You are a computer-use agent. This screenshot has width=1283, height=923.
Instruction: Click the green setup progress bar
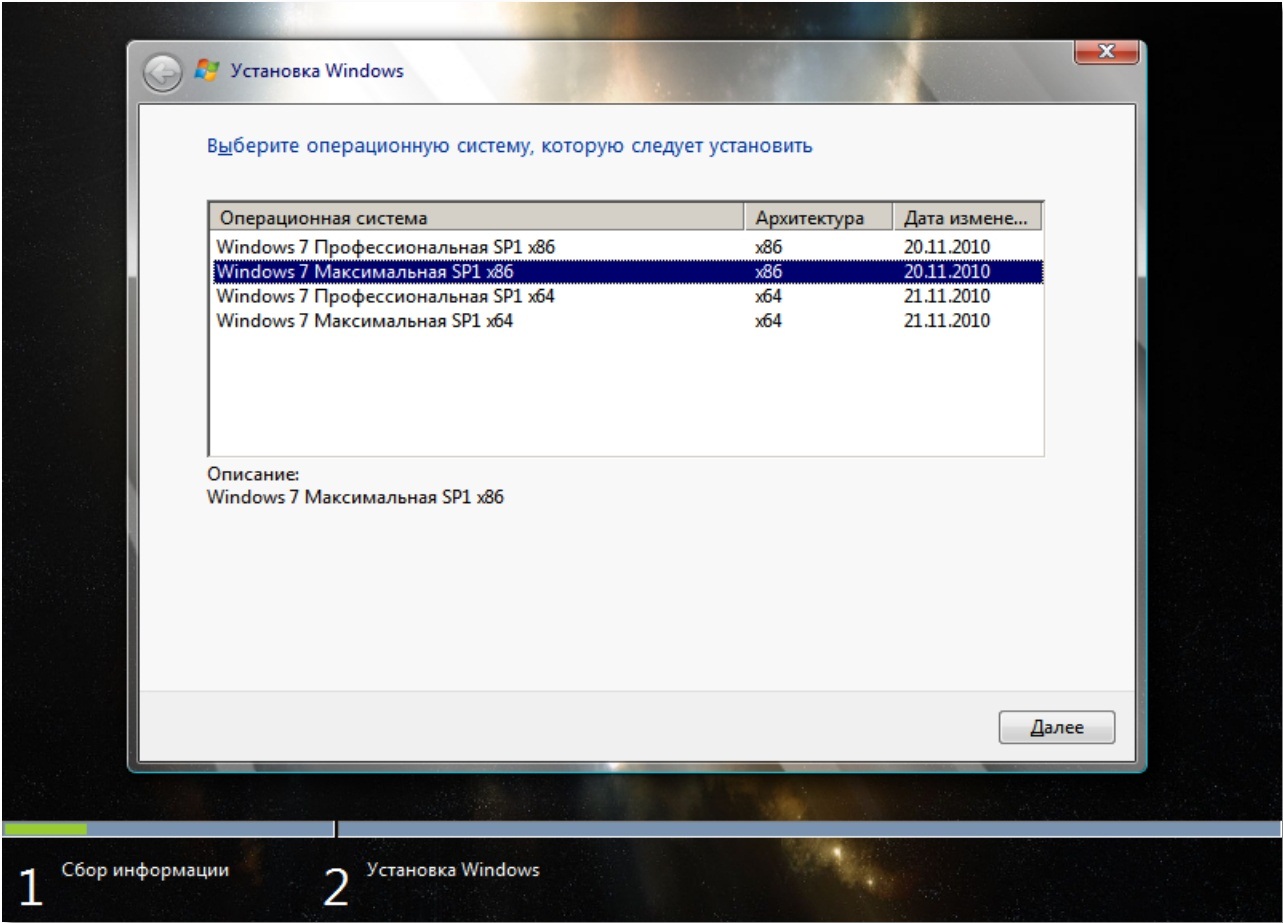(45, 829)
